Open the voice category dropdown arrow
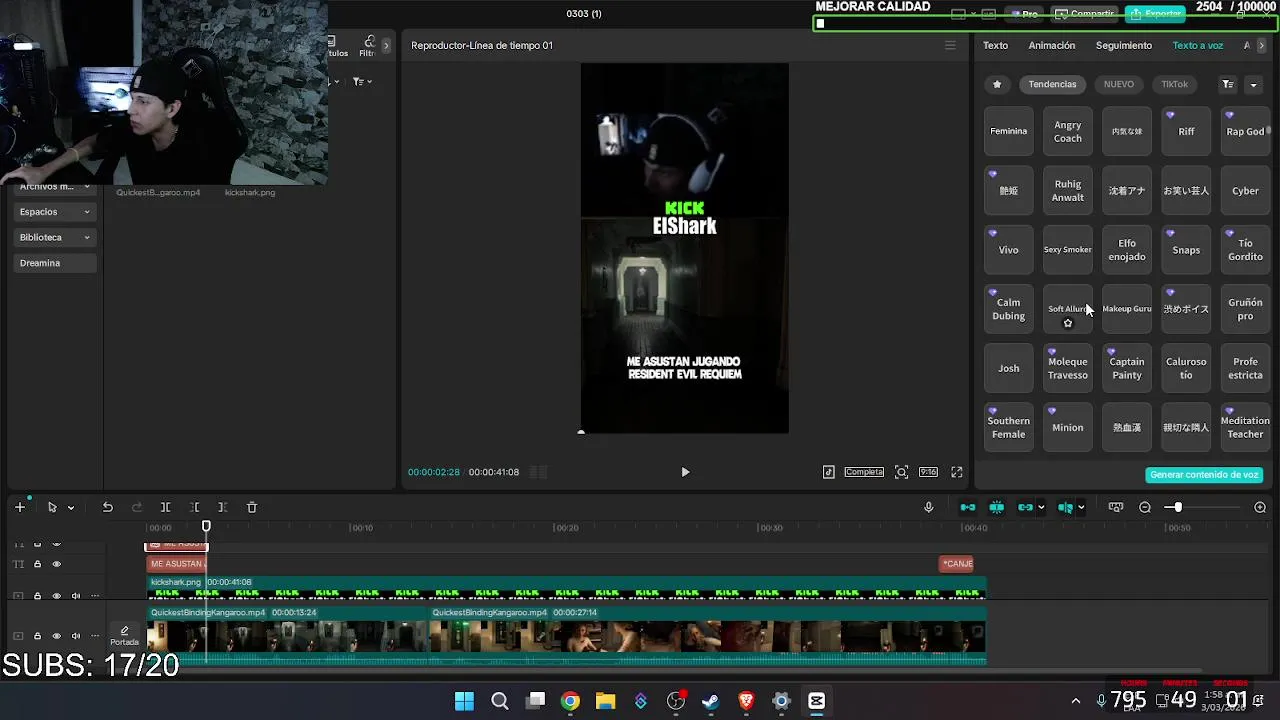 coord(1253,84)
